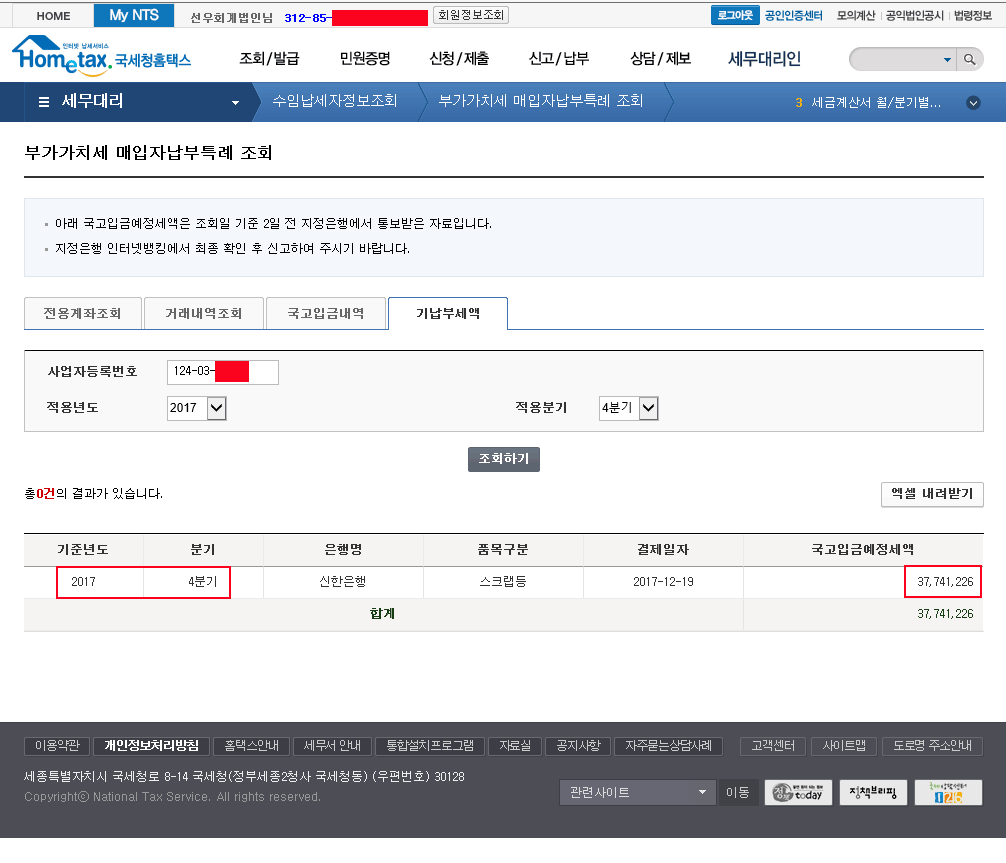Click the 국세상담센터 126 banner

(947, 793)
